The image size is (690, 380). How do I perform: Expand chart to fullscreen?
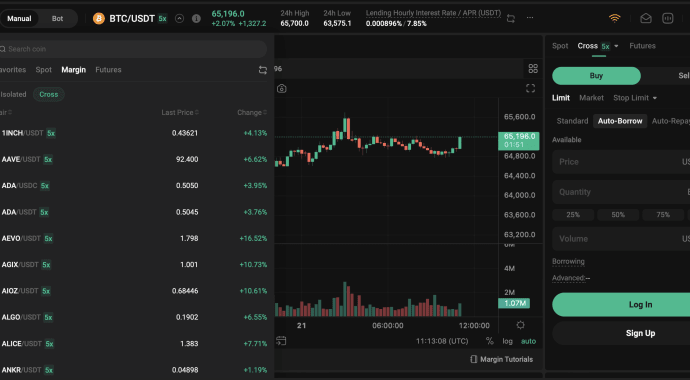click(x=531, y=88)
